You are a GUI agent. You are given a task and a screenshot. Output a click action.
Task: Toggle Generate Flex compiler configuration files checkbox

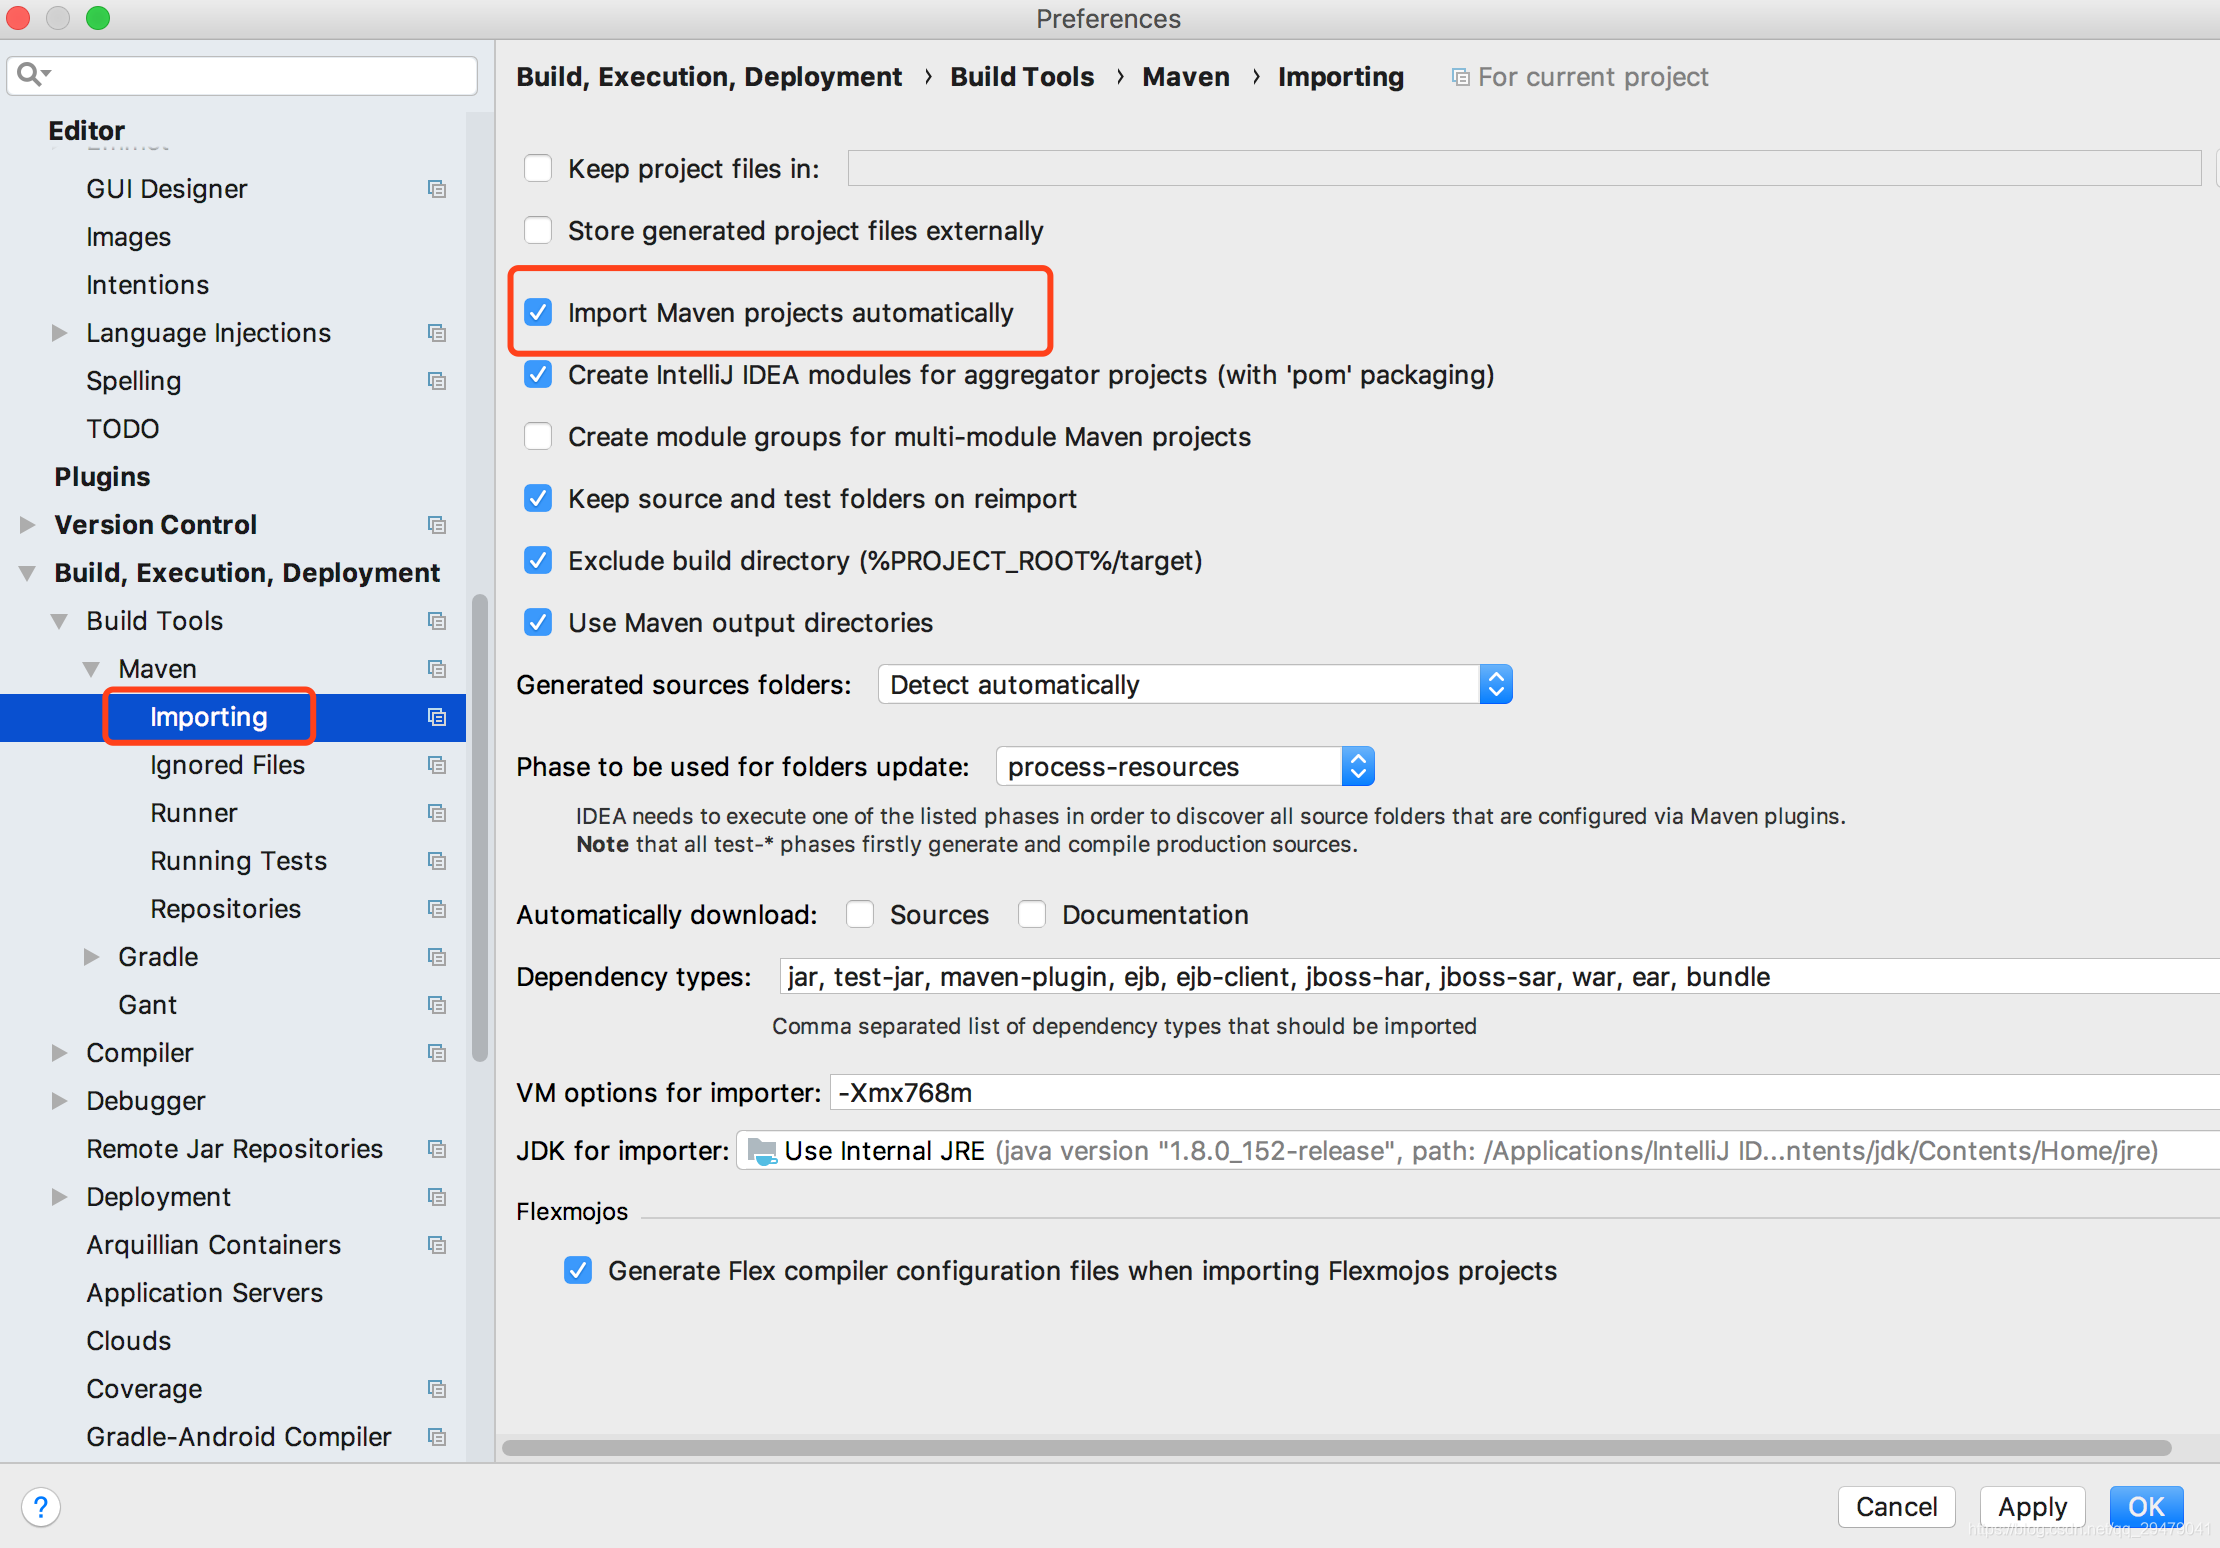coord(578,1270)
